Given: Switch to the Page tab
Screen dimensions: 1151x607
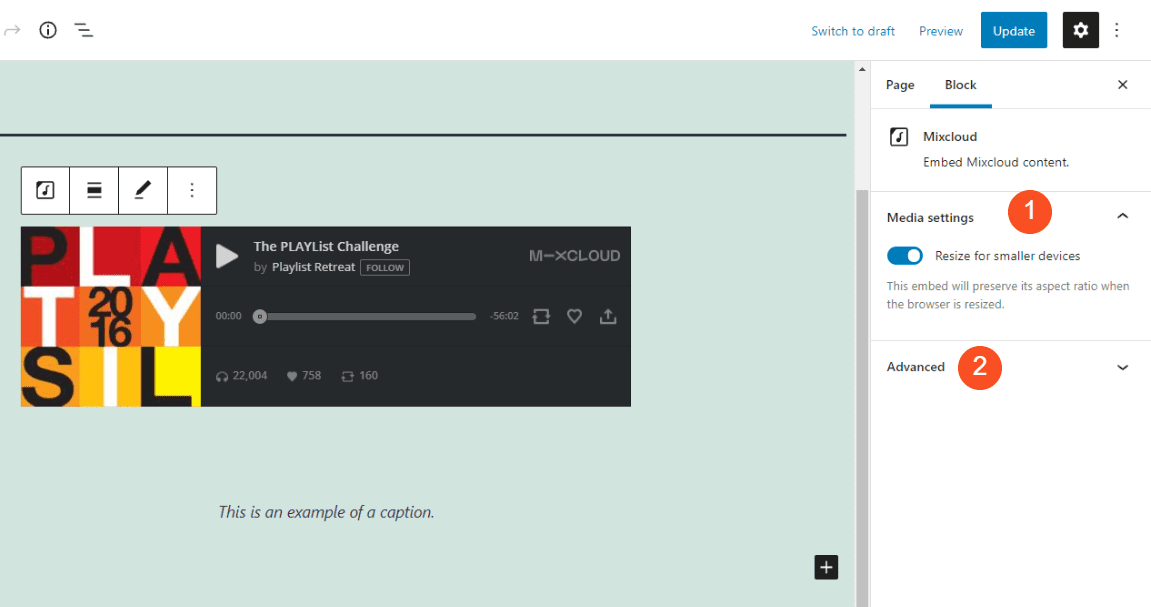Looking at the screenshot, I should 899,85.
